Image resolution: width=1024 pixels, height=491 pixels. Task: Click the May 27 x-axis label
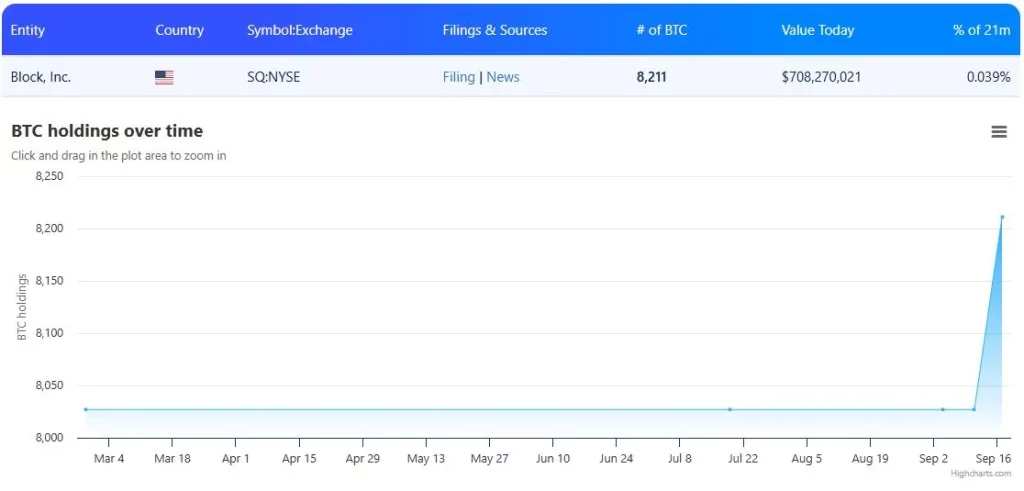point(489,458)
